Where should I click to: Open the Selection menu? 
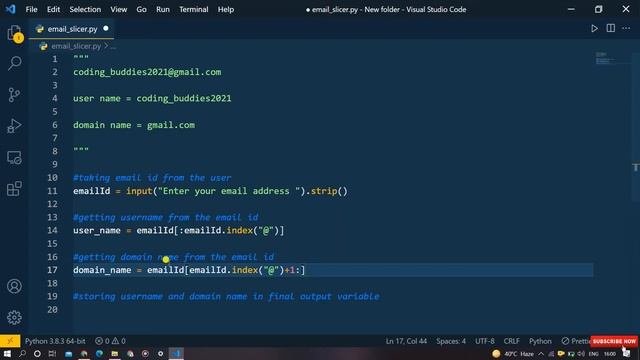(x=85, y=9)
